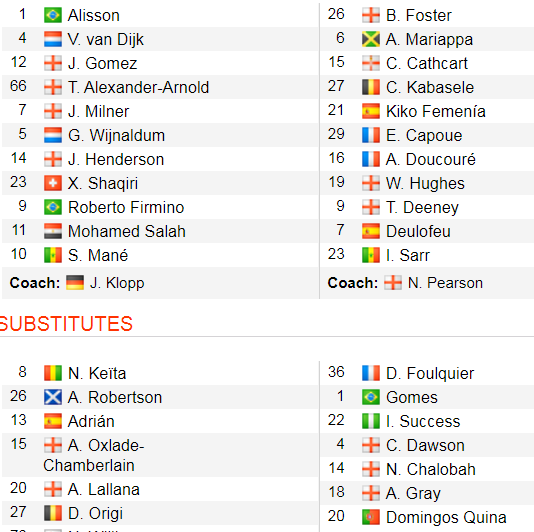The height and width of the screenshot is (532, 534).
Task: Click the Portugal flag next to Domingos Quina
Action: point(371,517)
